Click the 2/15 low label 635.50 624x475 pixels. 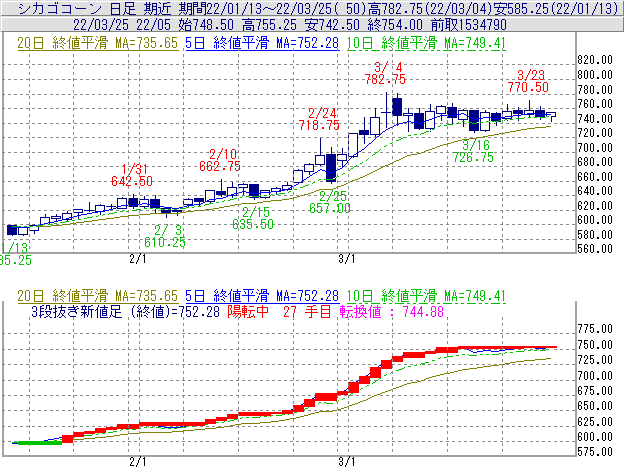[x=253, y=224]
